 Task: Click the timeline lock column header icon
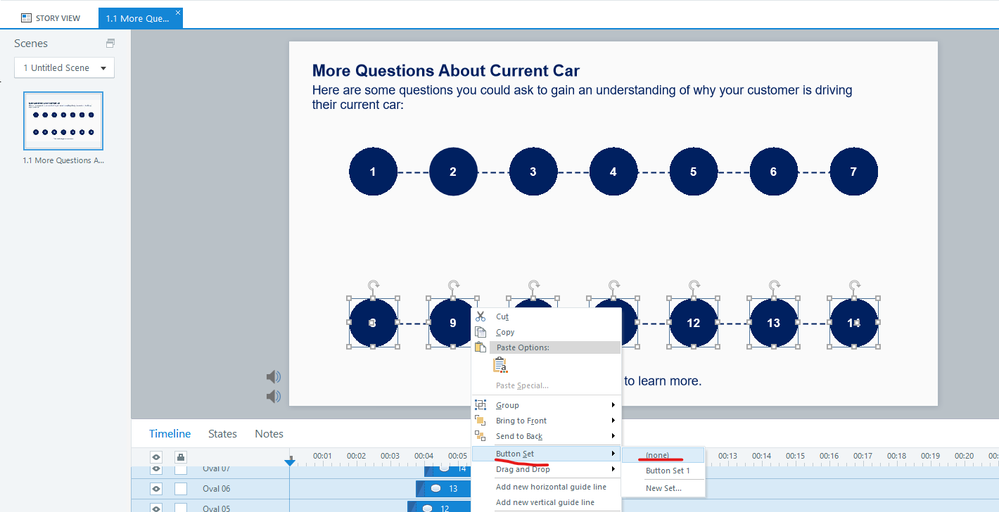point(181,457)
